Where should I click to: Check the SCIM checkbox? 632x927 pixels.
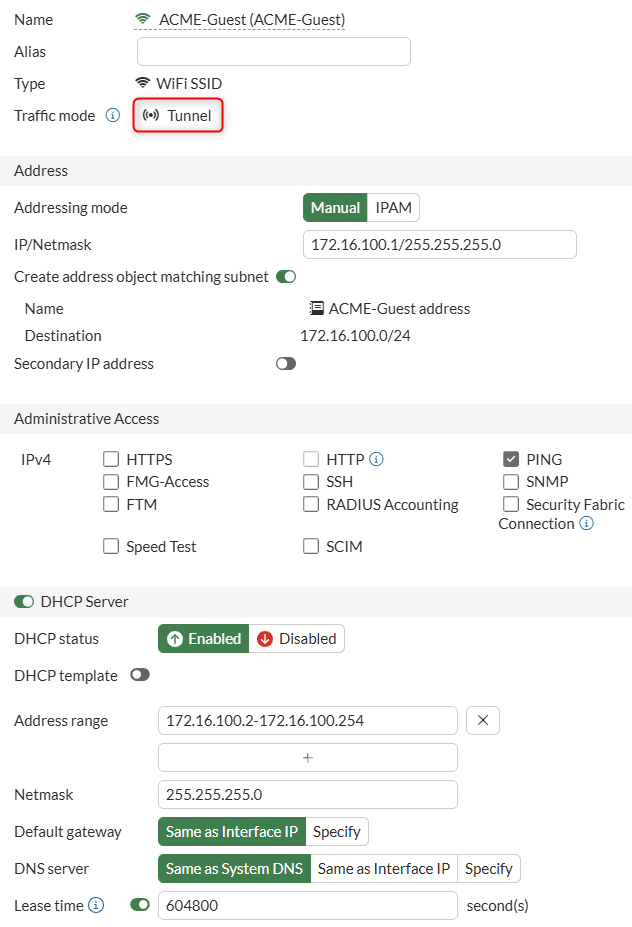coord(311,546)
